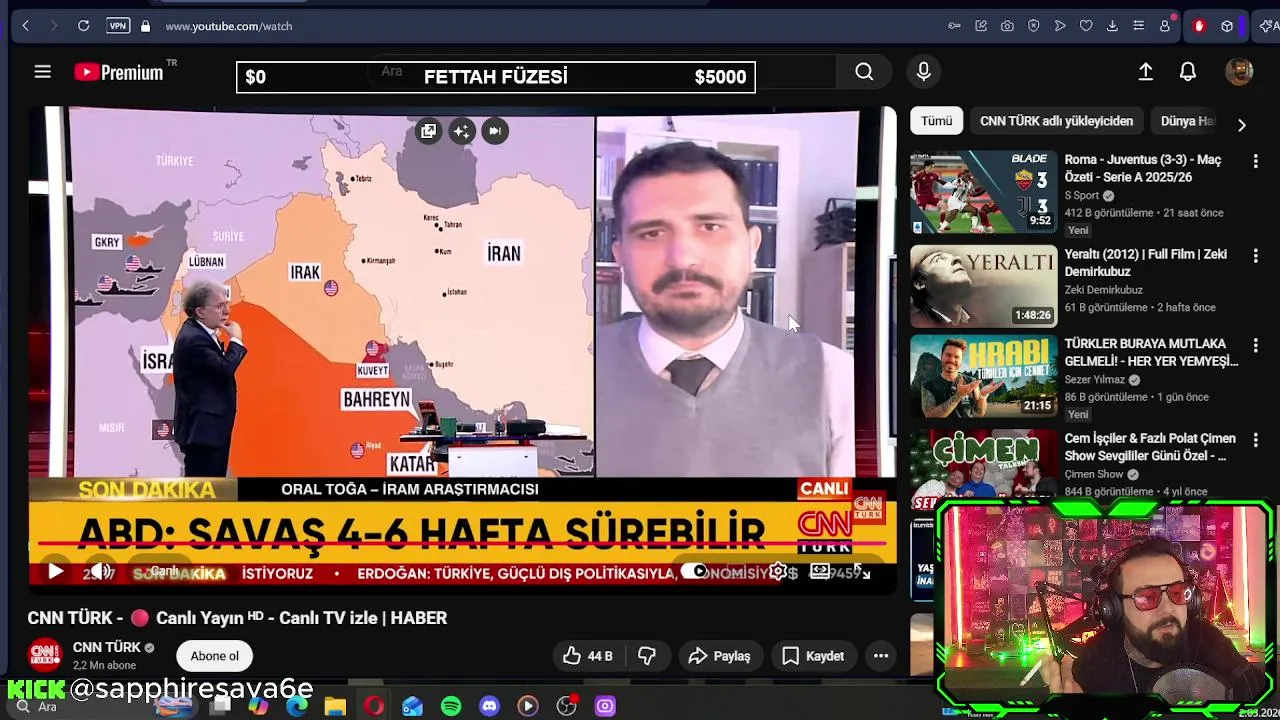The image size is (1280, 720).
Task: Click the YouTube search magnifier button
Action: (x=864, y=72)
